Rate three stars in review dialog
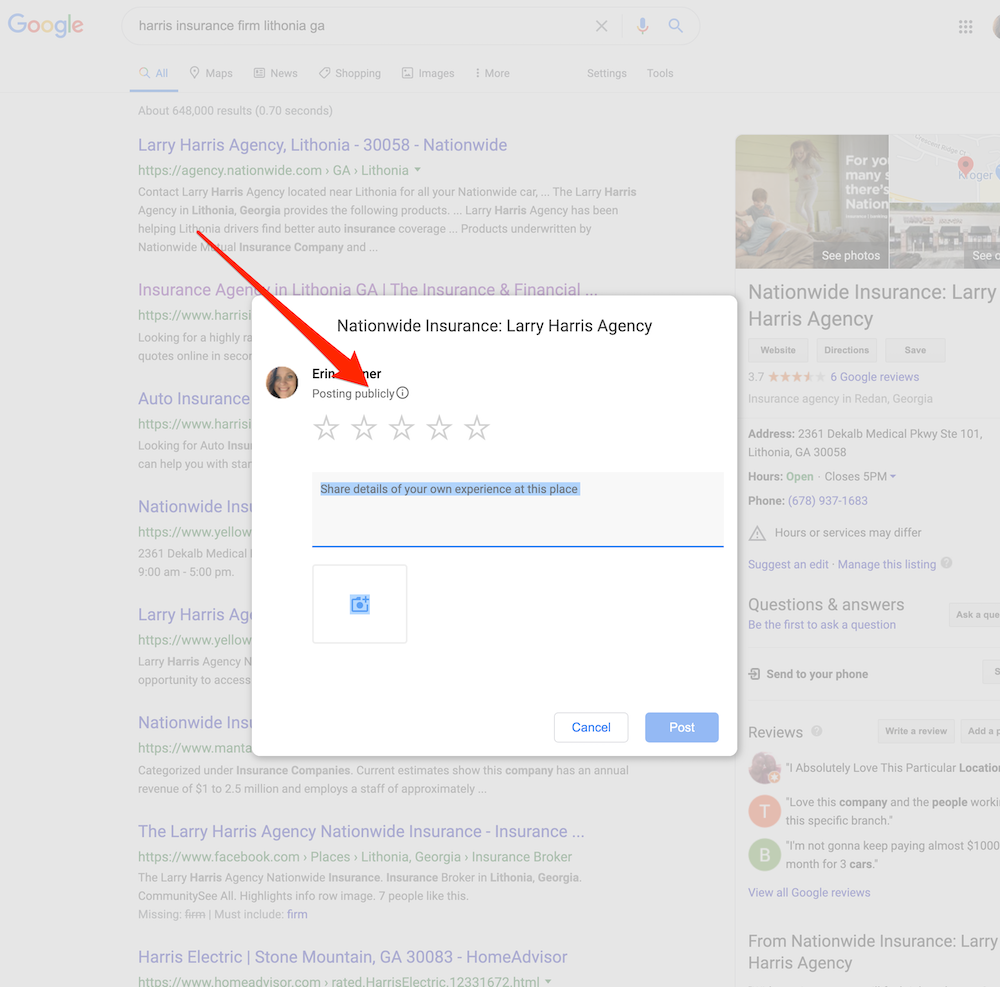Image resolution: width=1000 pixels, height=987 pixels. [x=401, y=428]
